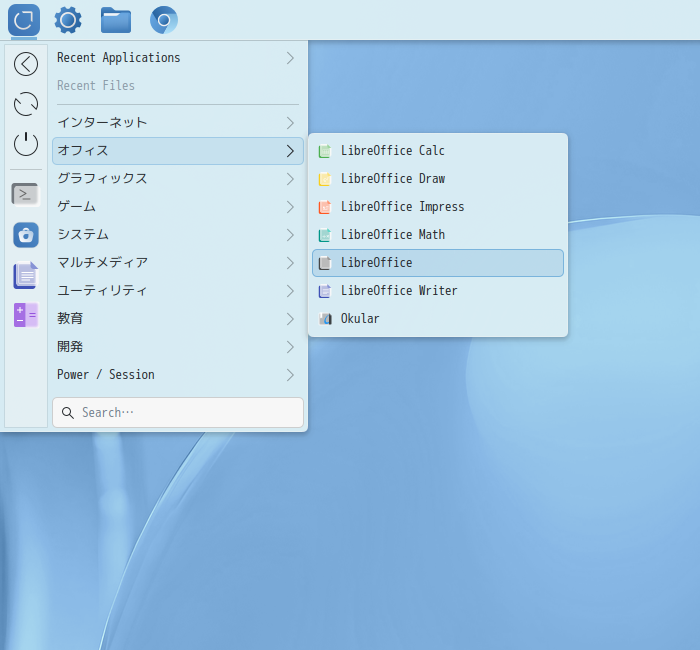Open the ユーティリティ category
Screen dimensions: 700x650
pos(178,291)
